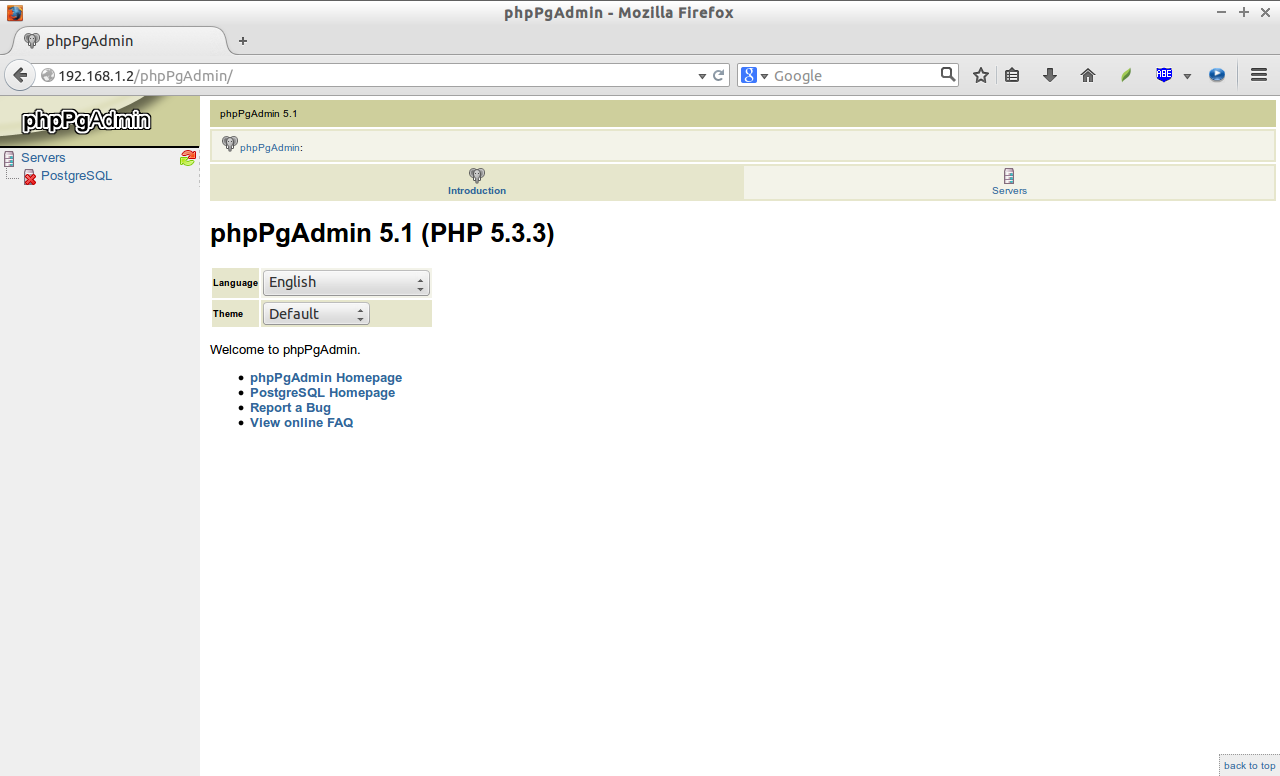Minimize the Firefox window

tap(1222, 13)
